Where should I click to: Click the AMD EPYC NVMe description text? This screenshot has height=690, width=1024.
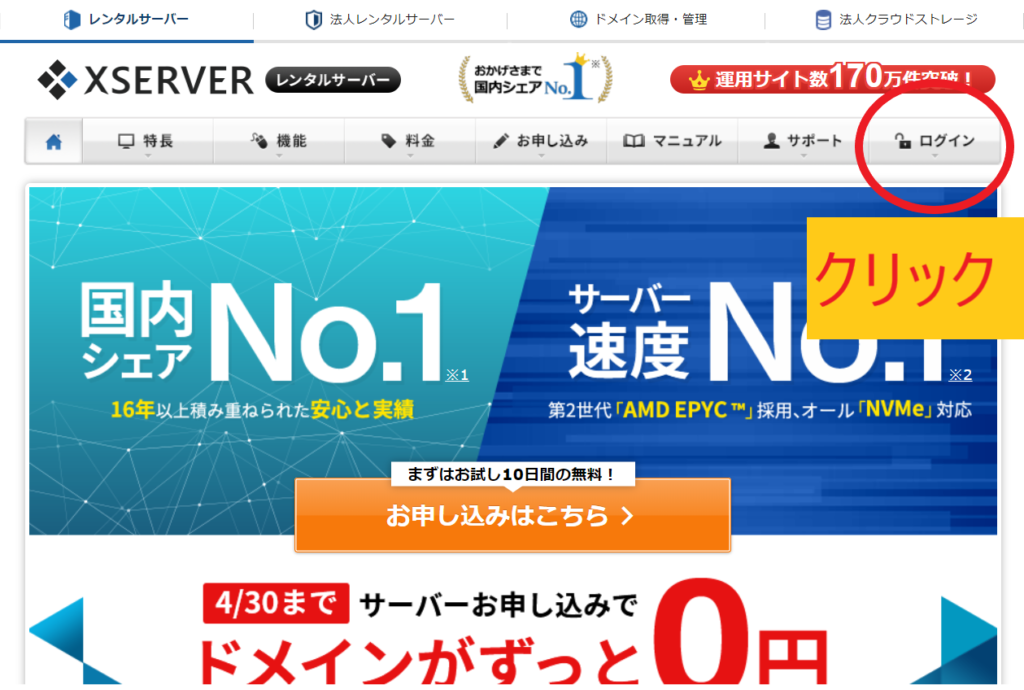(760, 410)
